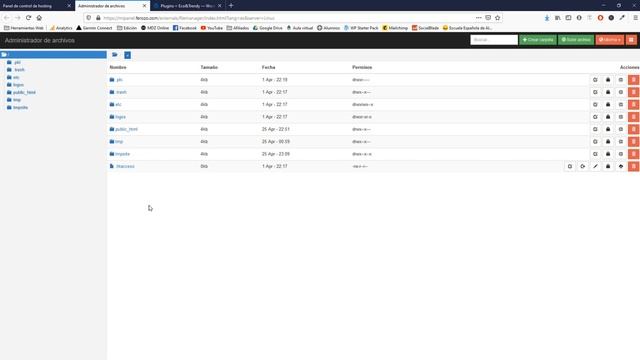This screenshot has height=360, width=640.
Task: Click red delete button in public_html row
Action: [x=633, y=129]
